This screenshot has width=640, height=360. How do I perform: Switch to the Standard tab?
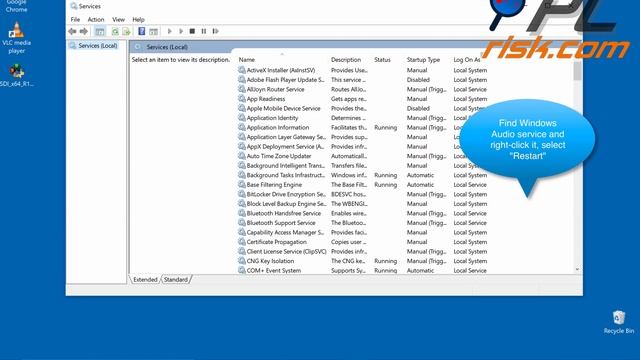[x=176, y=280]
